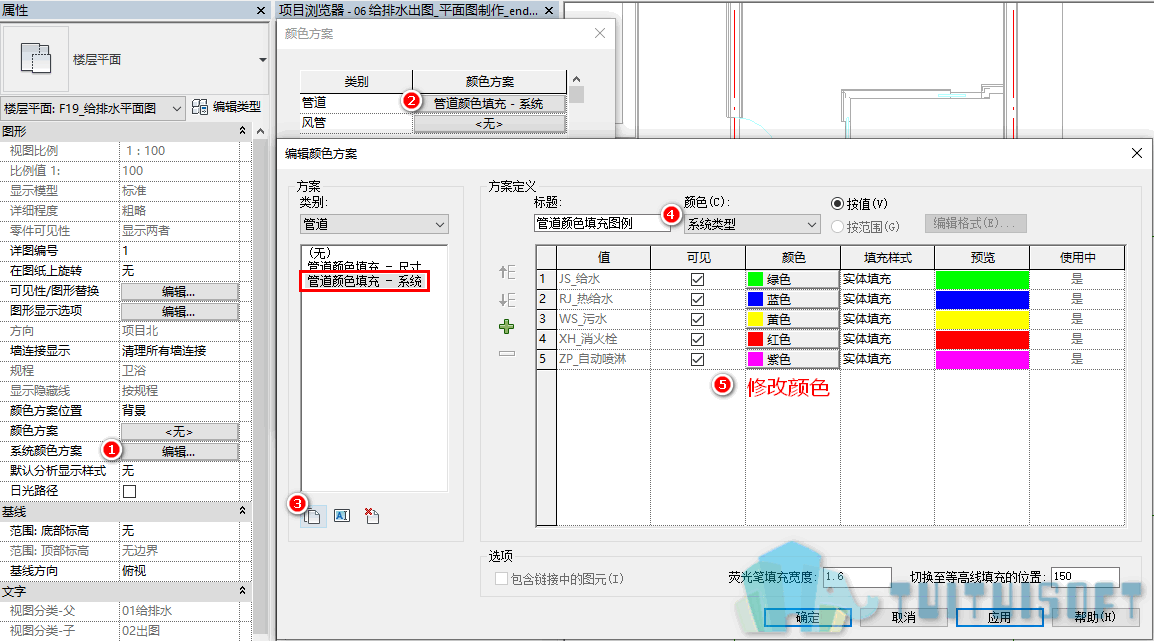Open the 楼层平面 type selector dropdown arrow
Screen dimensions: 1154x641
(x=263, y=60)
